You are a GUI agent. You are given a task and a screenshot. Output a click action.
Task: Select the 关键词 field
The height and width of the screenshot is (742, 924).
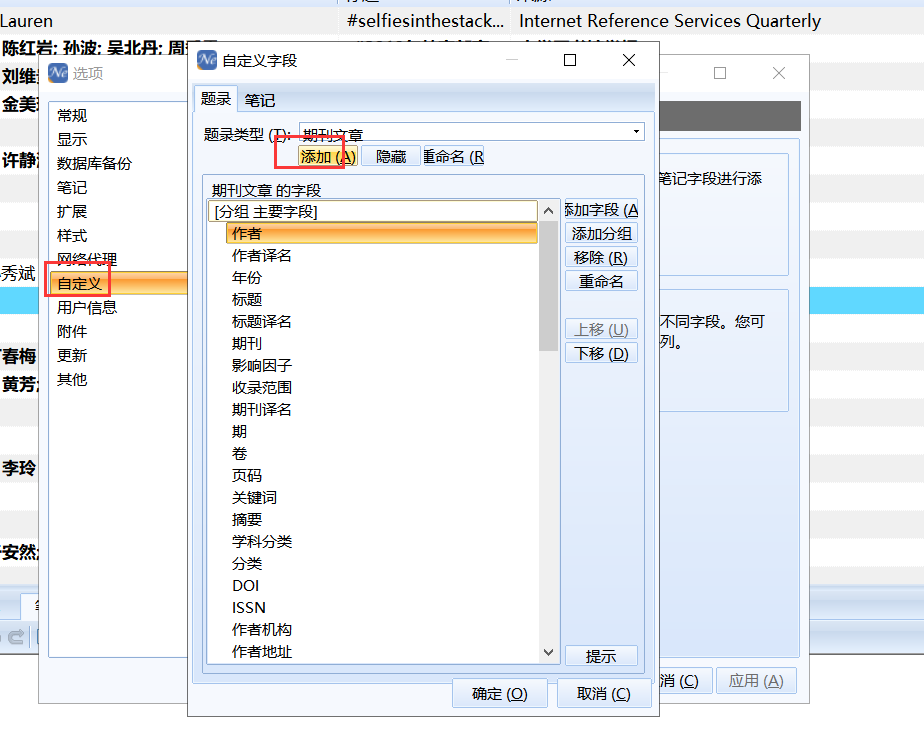click(254, 497)
